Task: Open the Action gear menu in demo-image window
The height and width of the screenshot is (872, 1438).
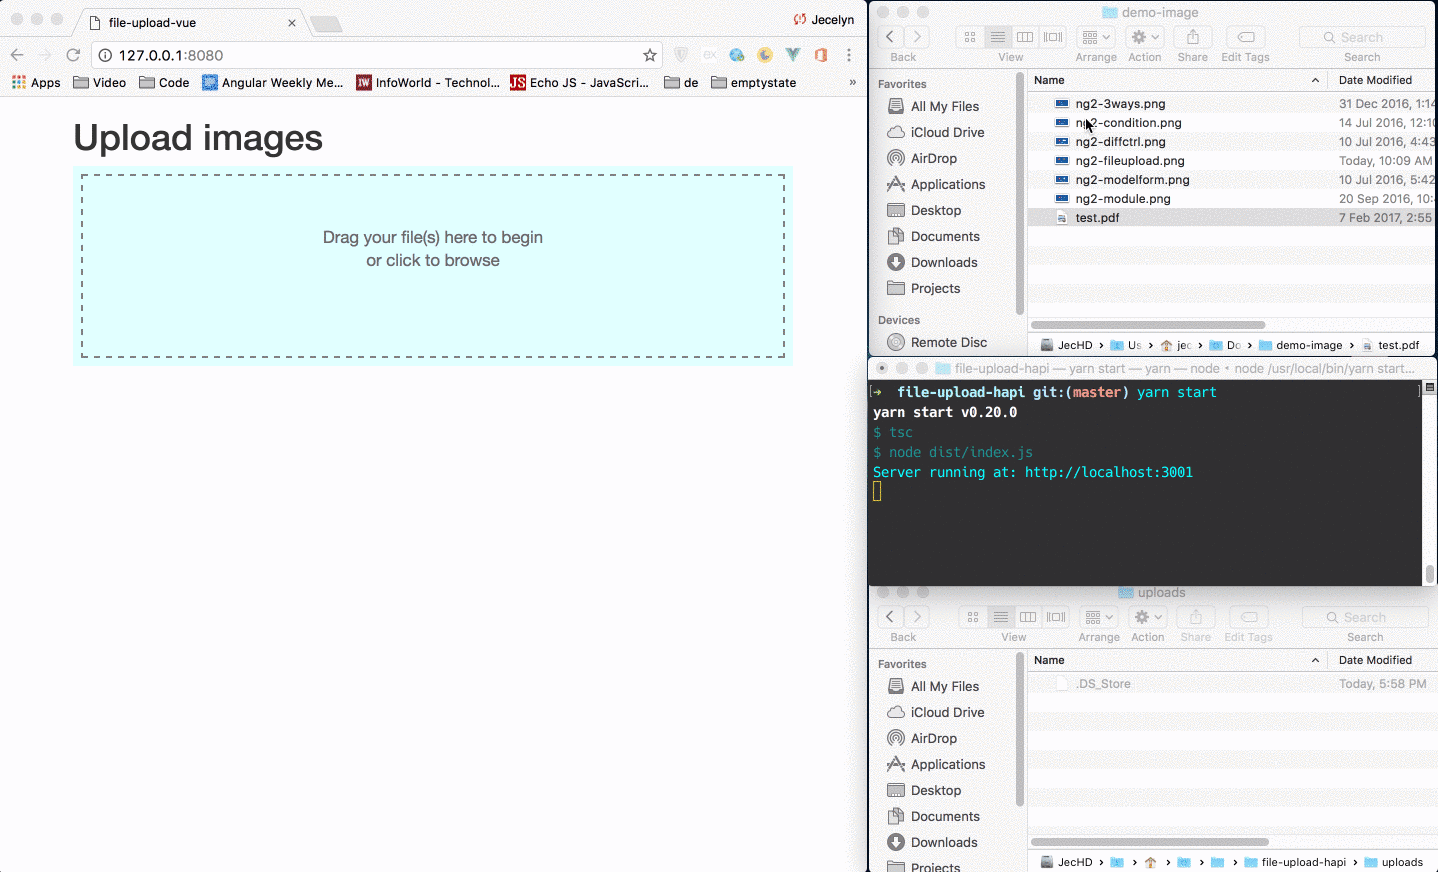Action: 1145,37
